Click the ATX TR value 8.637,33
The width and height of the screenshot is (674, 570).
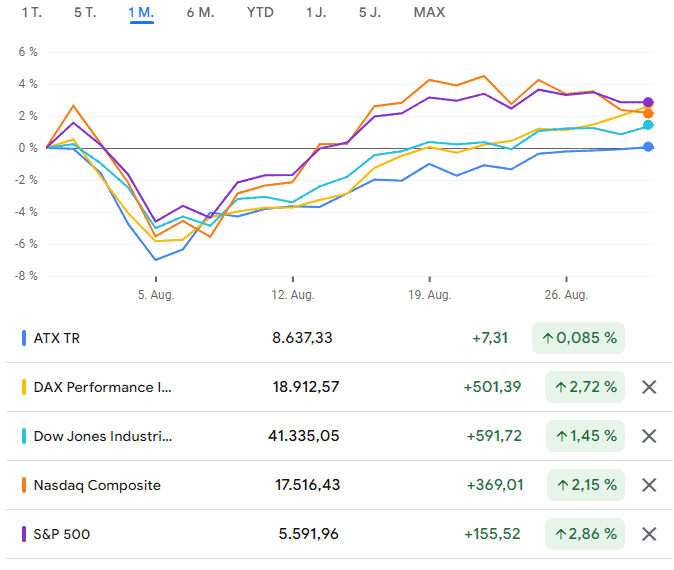tap(302, 338)
